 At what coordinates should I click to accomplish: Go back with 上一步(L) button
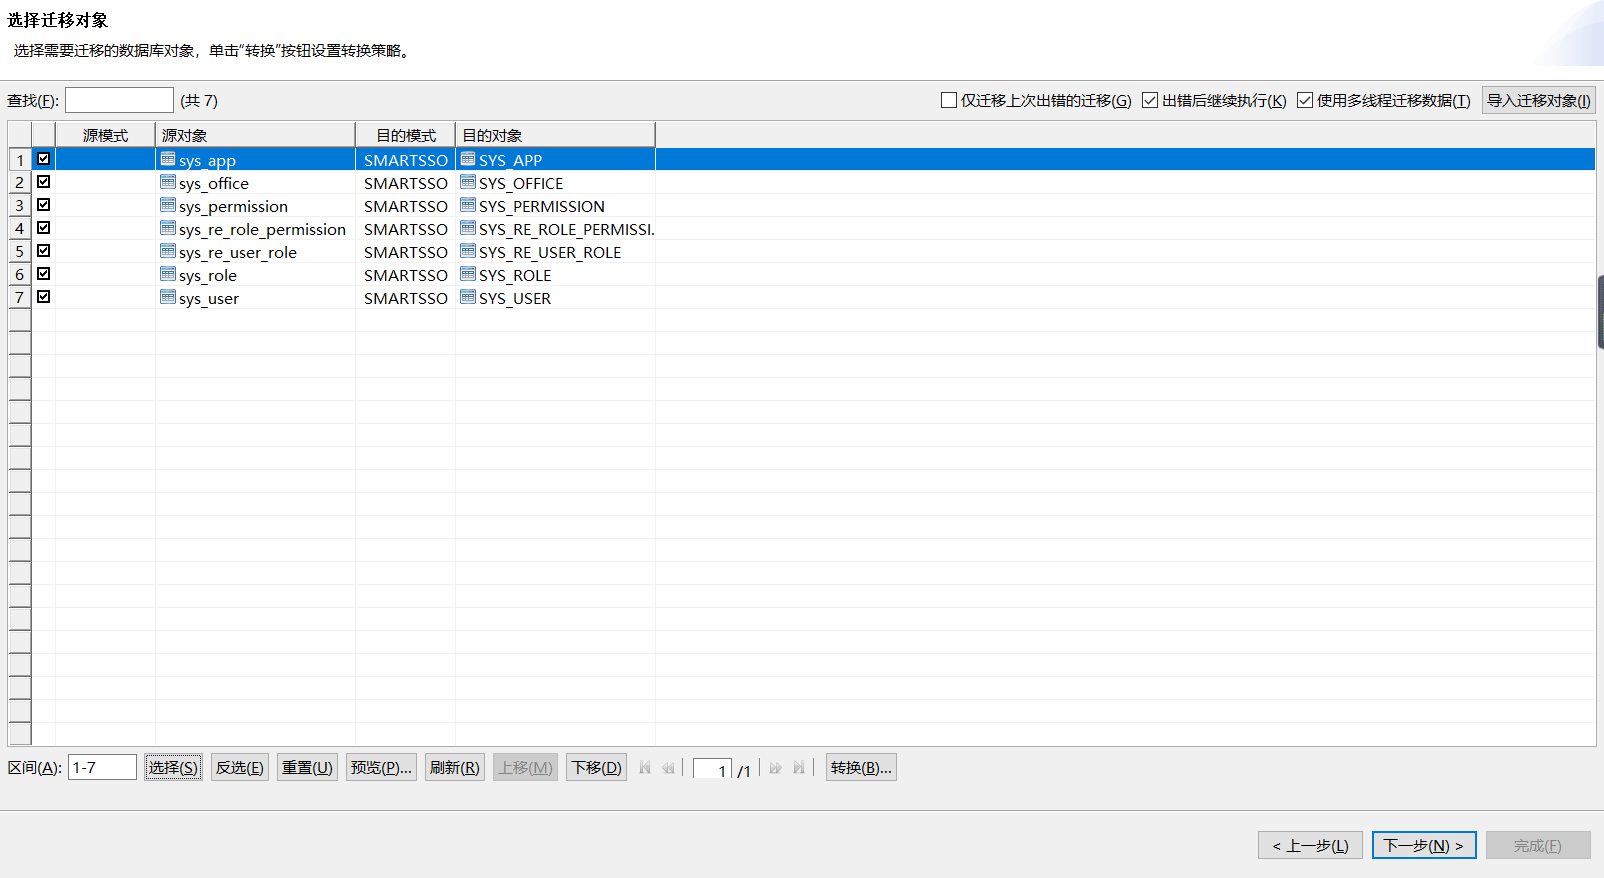[x=1310, y=845]
